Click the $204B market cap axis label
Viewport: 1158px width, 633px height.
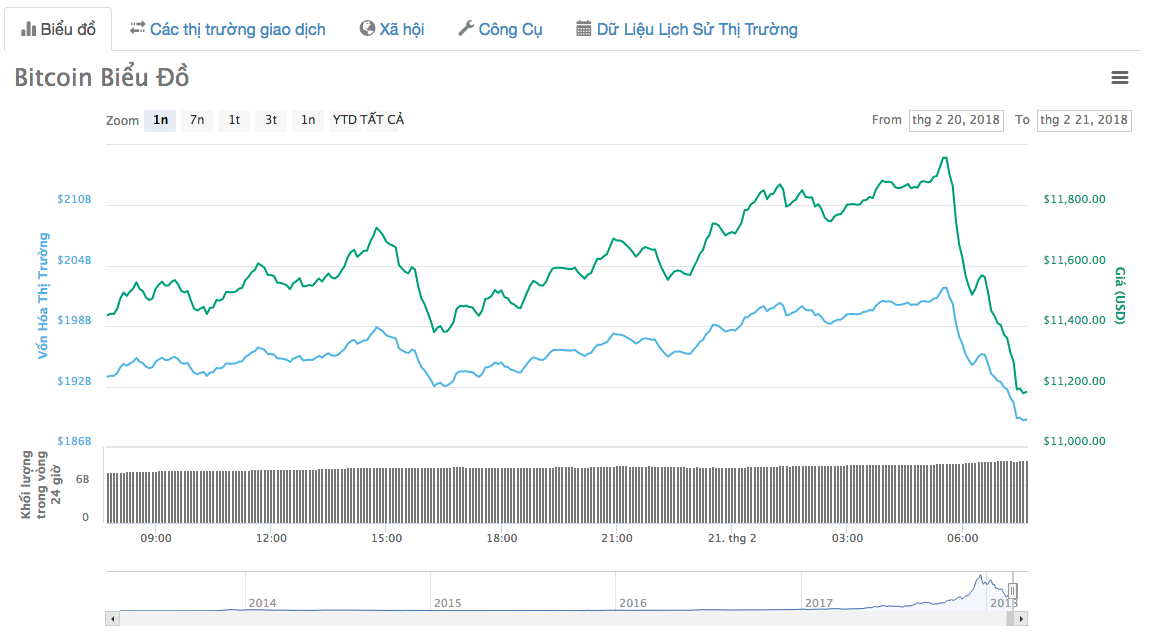(75, 260)
